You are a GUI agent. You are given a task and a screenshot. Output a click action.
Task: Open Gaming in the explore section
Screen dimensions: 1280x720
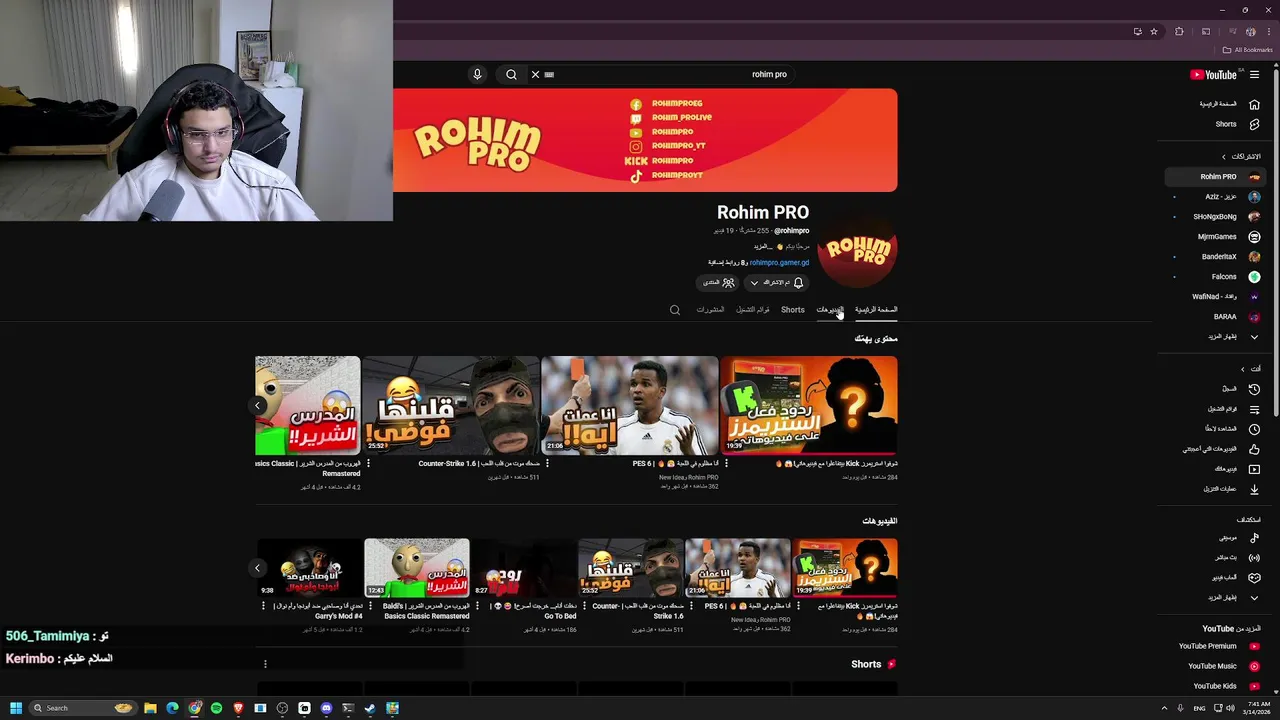coord(1214,577)
